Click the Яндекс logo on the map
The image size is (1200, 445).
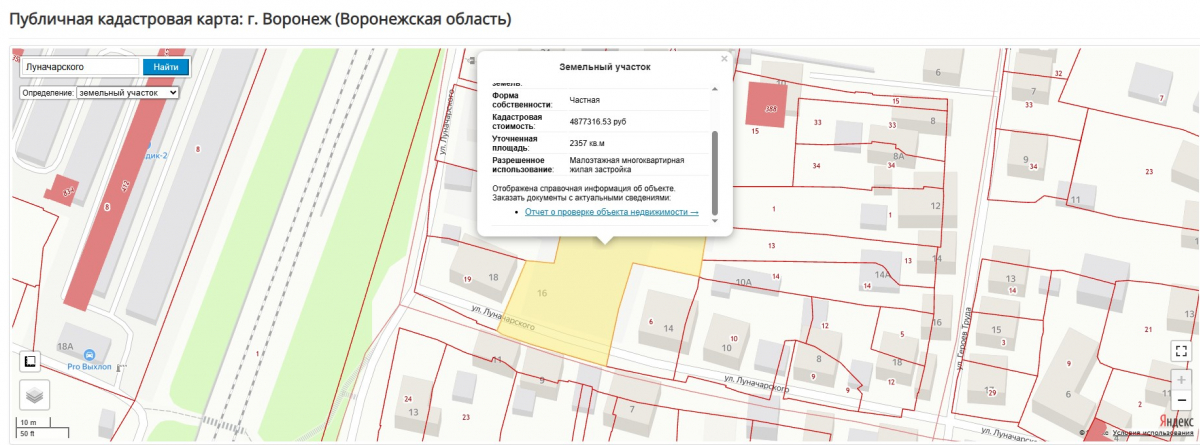pyautogui.click(x=1177, y=420)
